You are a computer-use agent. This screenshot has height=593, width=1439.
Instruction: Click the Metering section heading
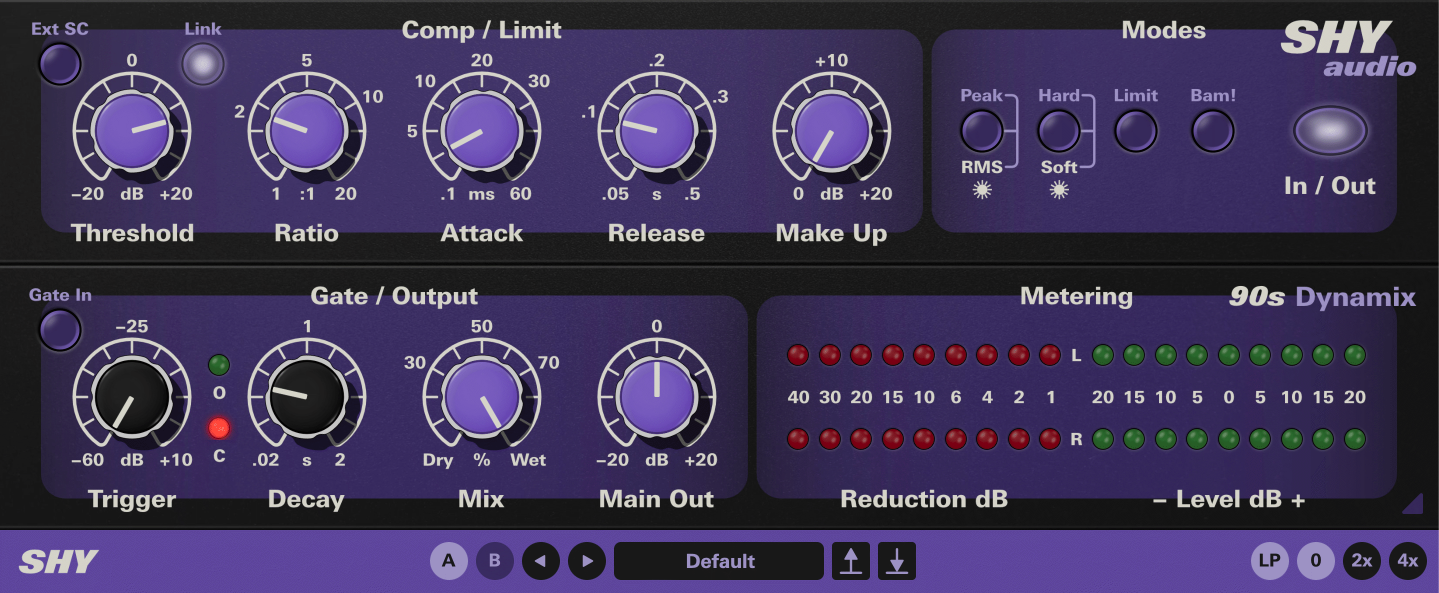[x=1076, y=296]
